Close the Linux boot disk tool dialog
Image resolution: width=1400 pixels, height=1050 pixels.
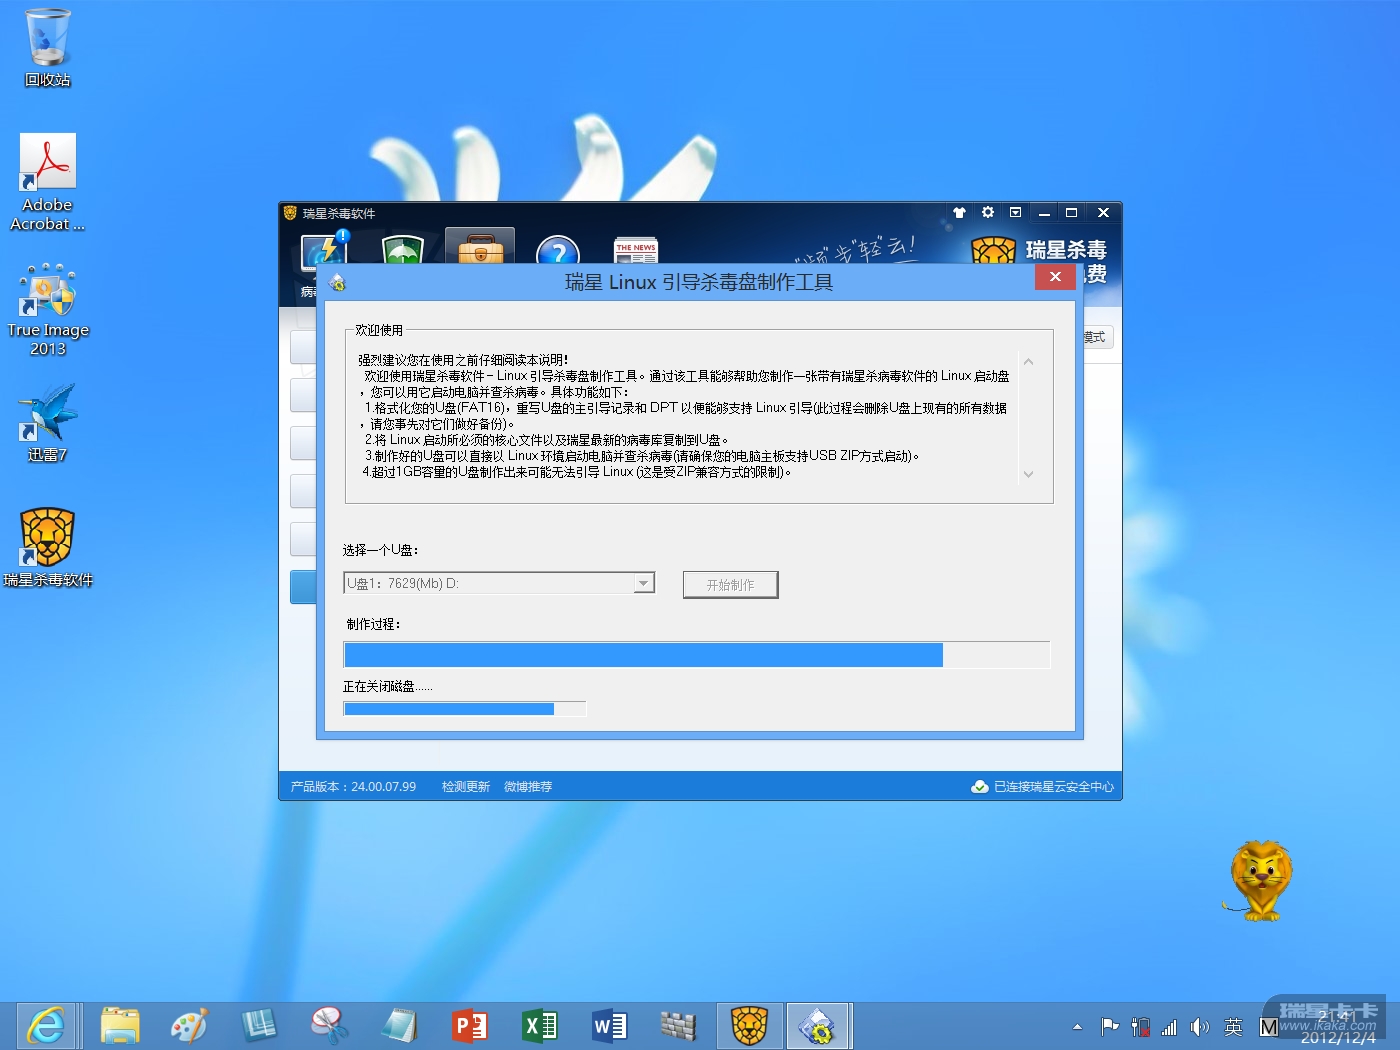click(1055, 277)
